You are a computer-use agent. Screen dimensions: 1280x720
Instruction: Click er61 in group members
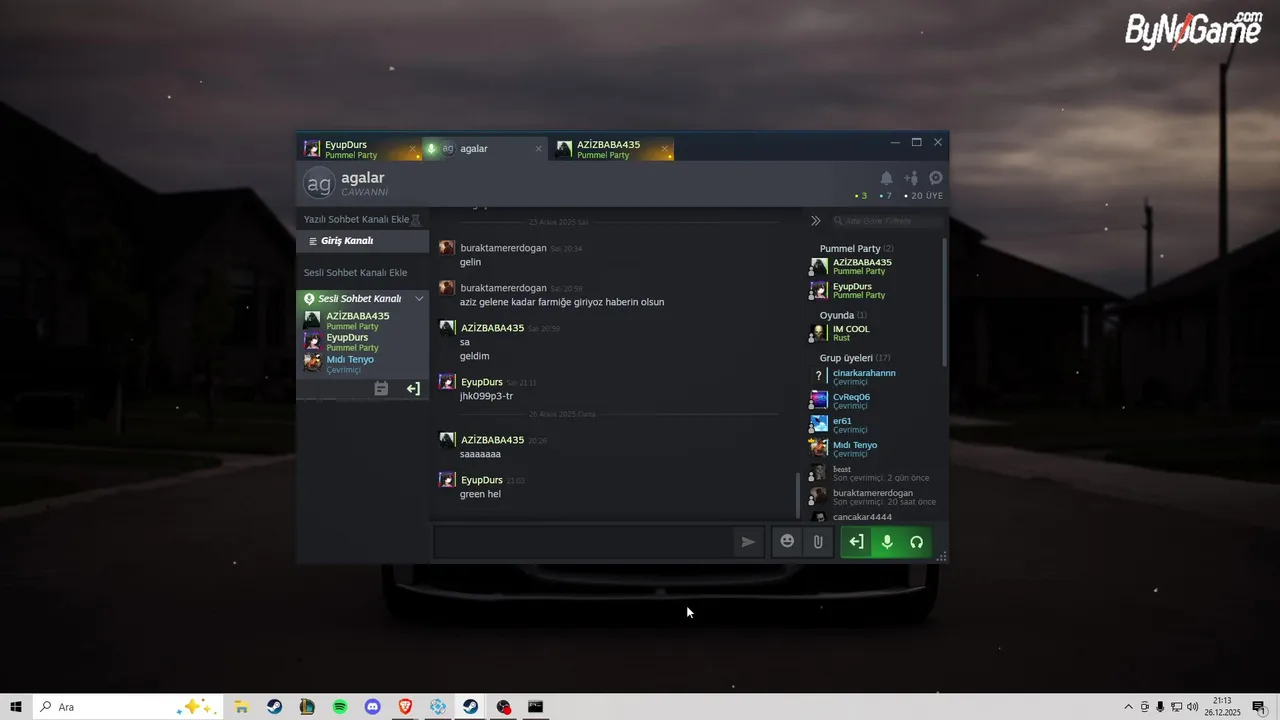845,425
